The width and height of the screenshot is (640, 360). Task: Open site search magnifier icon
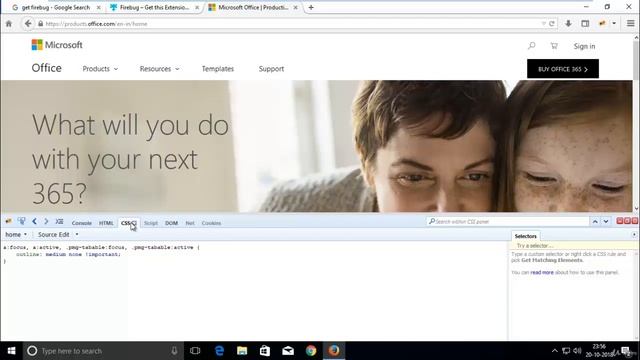click(x=531, y=46)
